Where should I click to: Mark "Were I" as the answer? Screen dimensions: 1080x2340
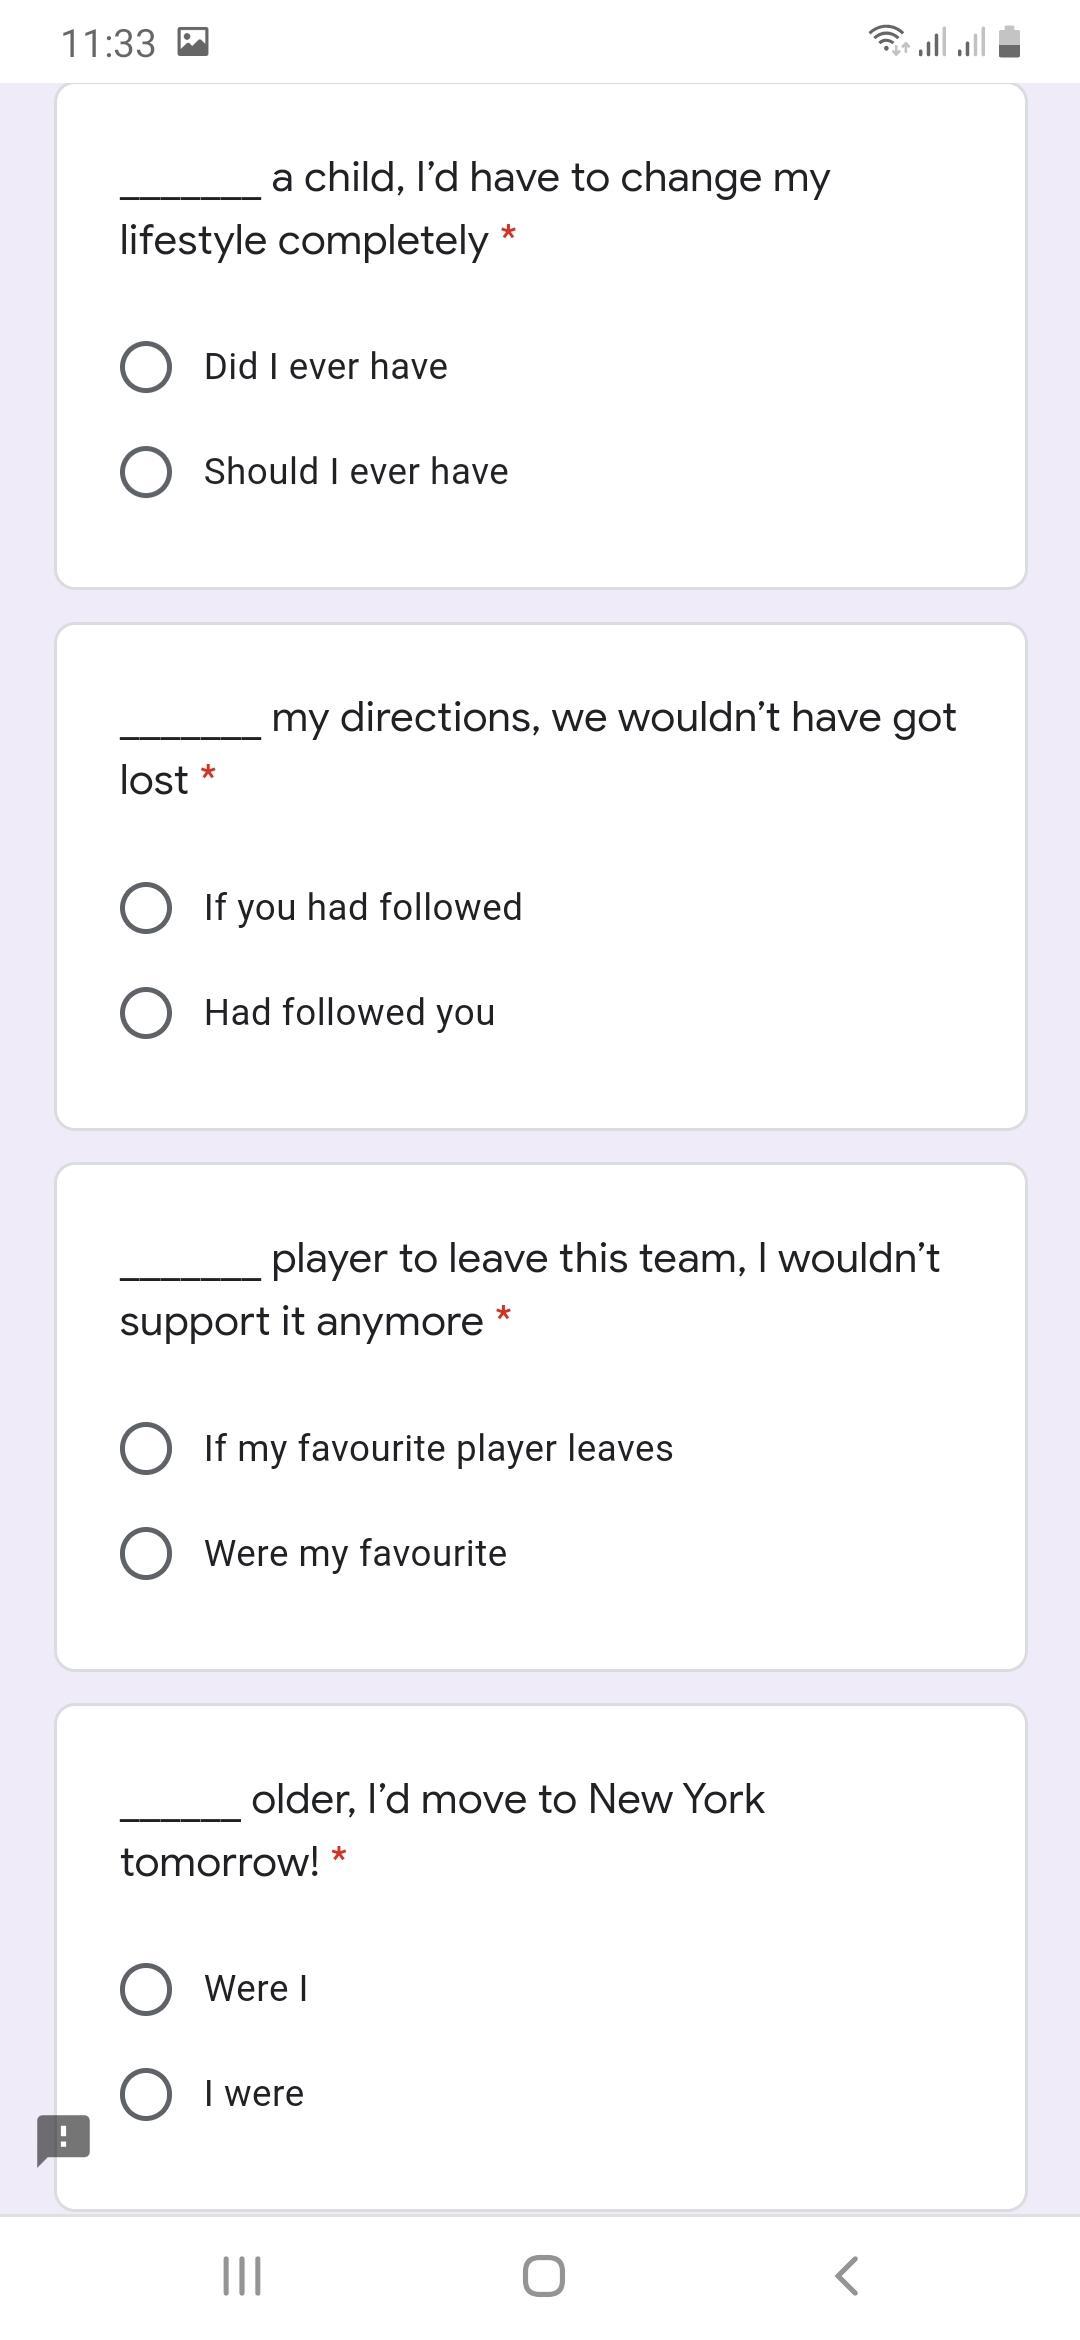pyautogui.click(x=146, y=1988)
